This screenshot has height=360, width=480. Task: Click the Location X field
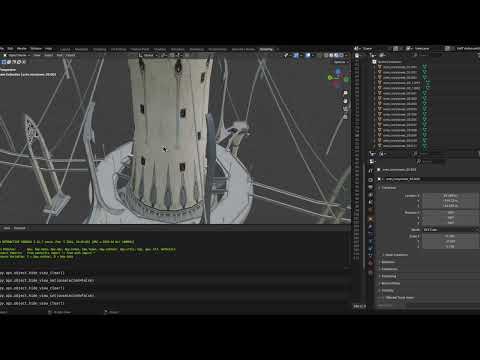pyautogui.click(x=450, y=196)
